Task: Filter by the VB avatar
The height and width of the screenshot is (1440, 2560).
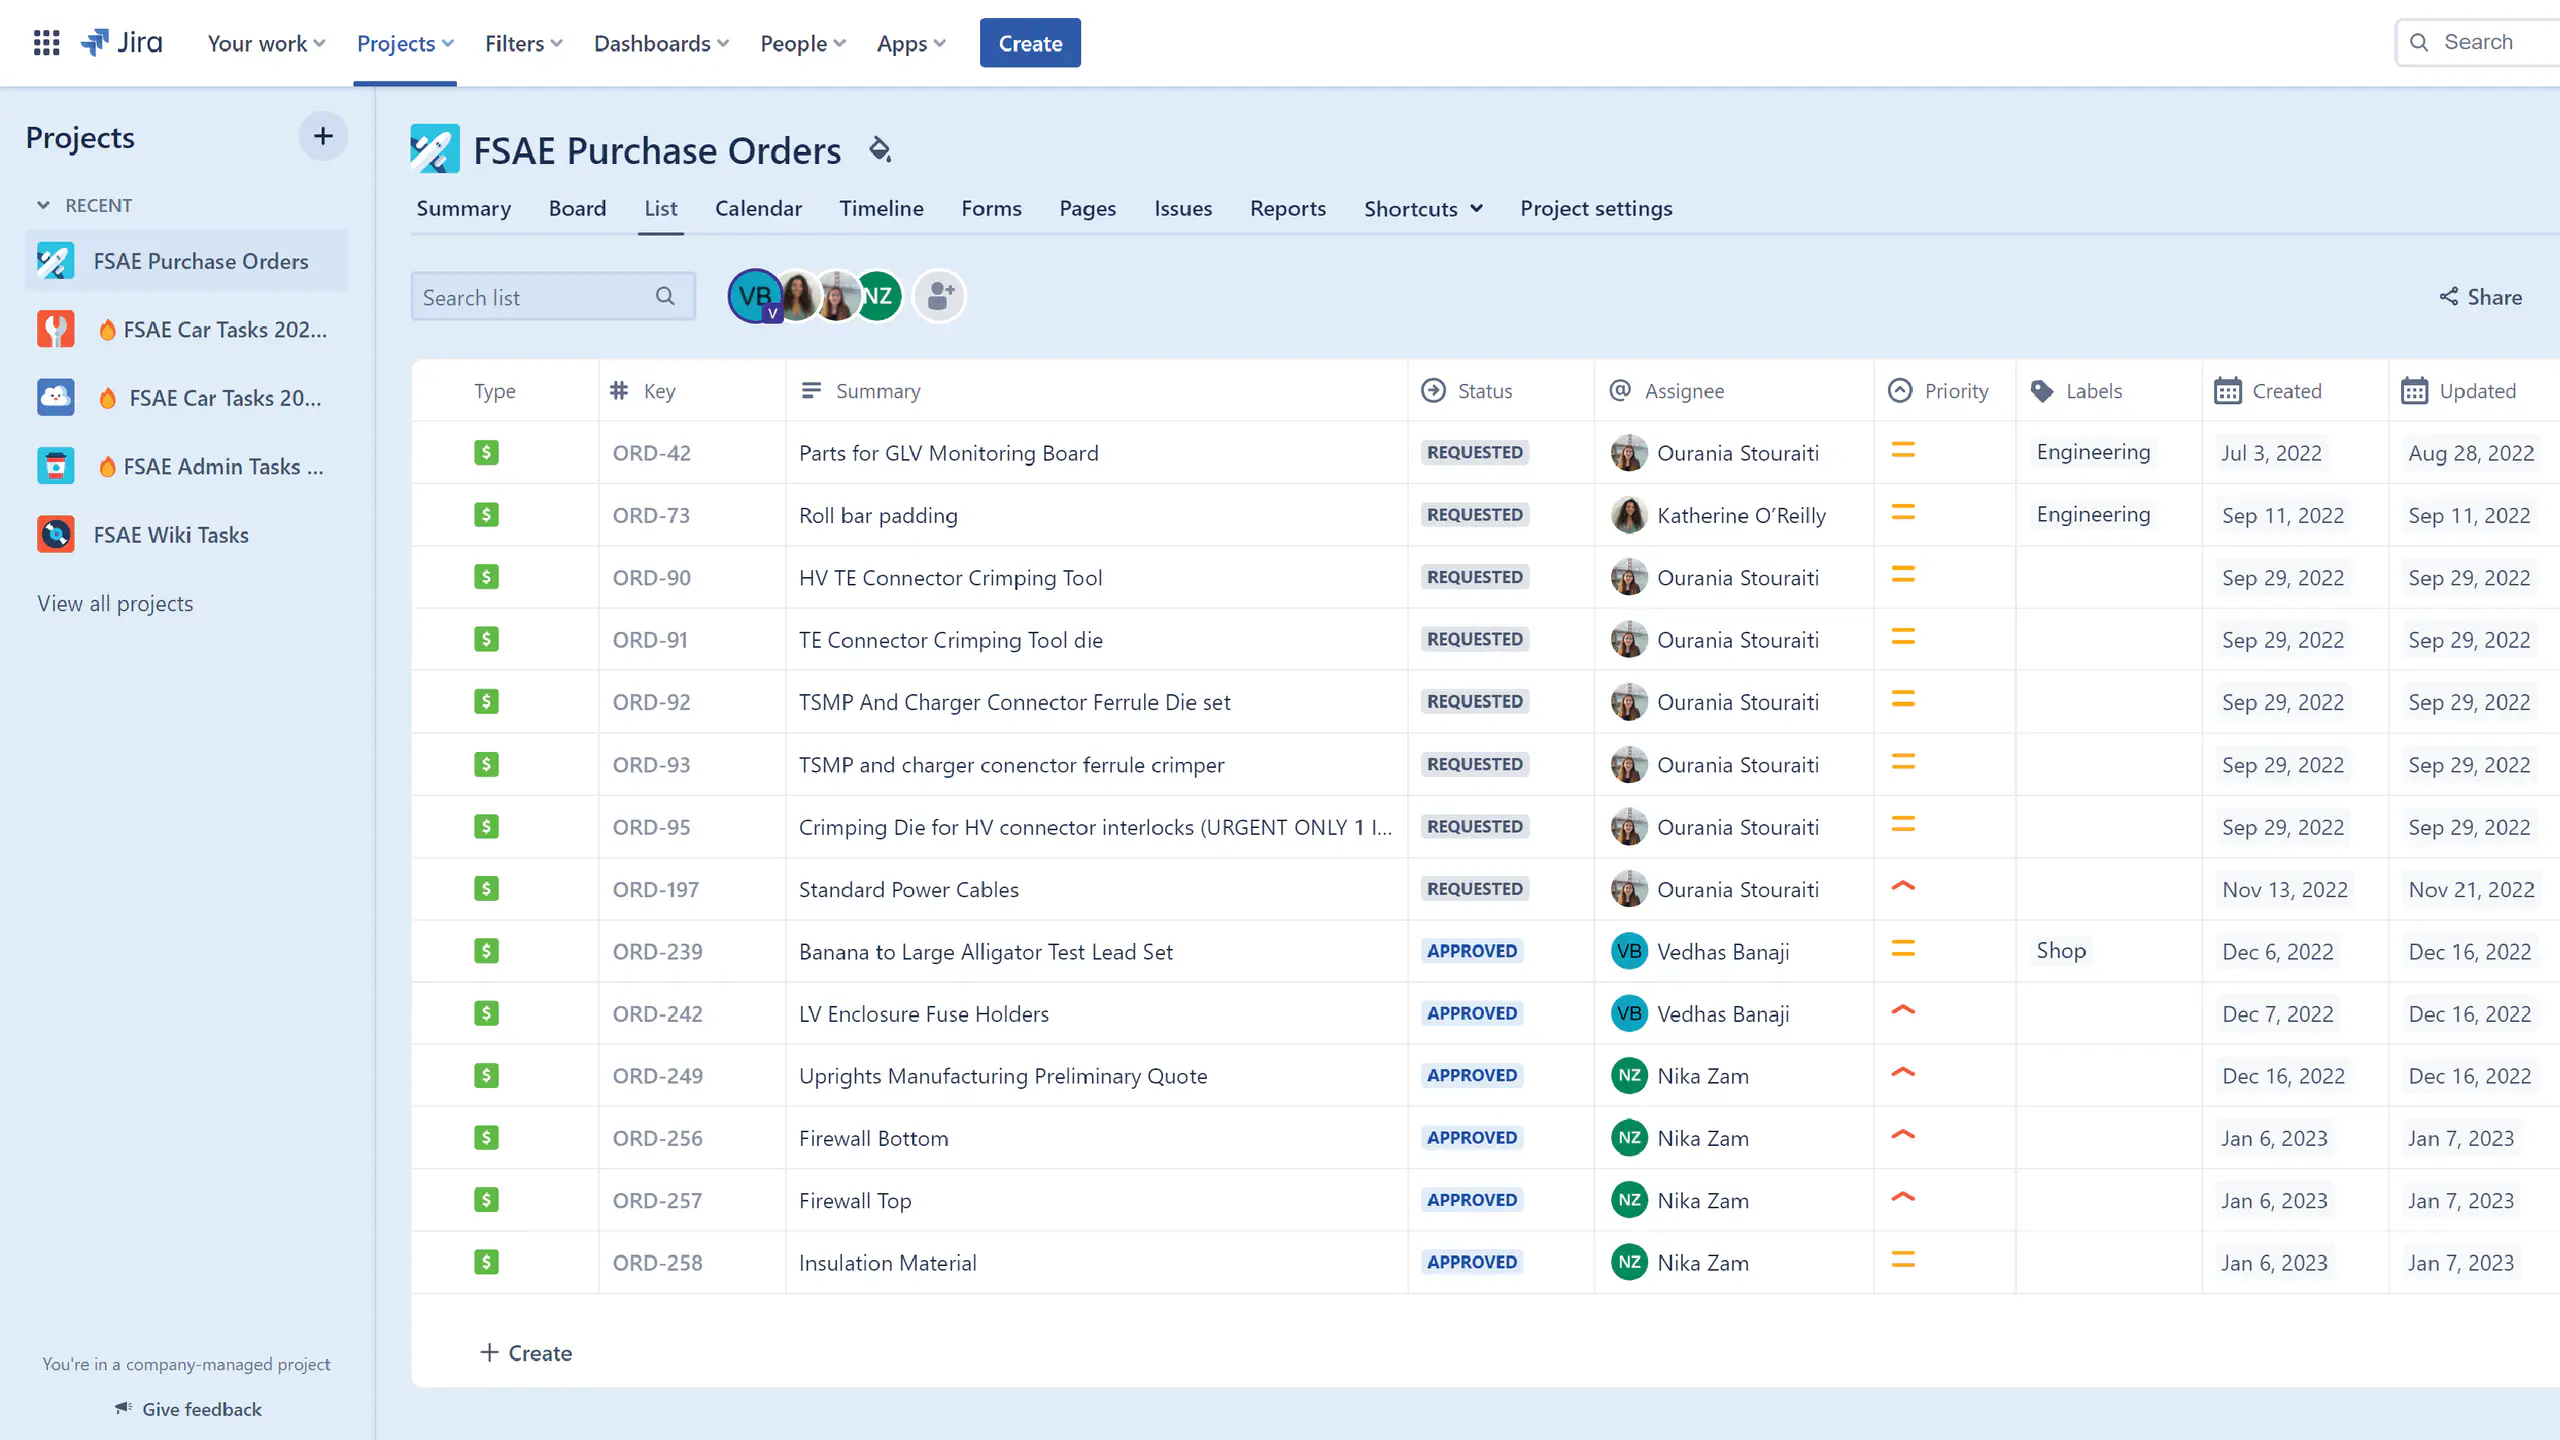Action: (755, 296)
